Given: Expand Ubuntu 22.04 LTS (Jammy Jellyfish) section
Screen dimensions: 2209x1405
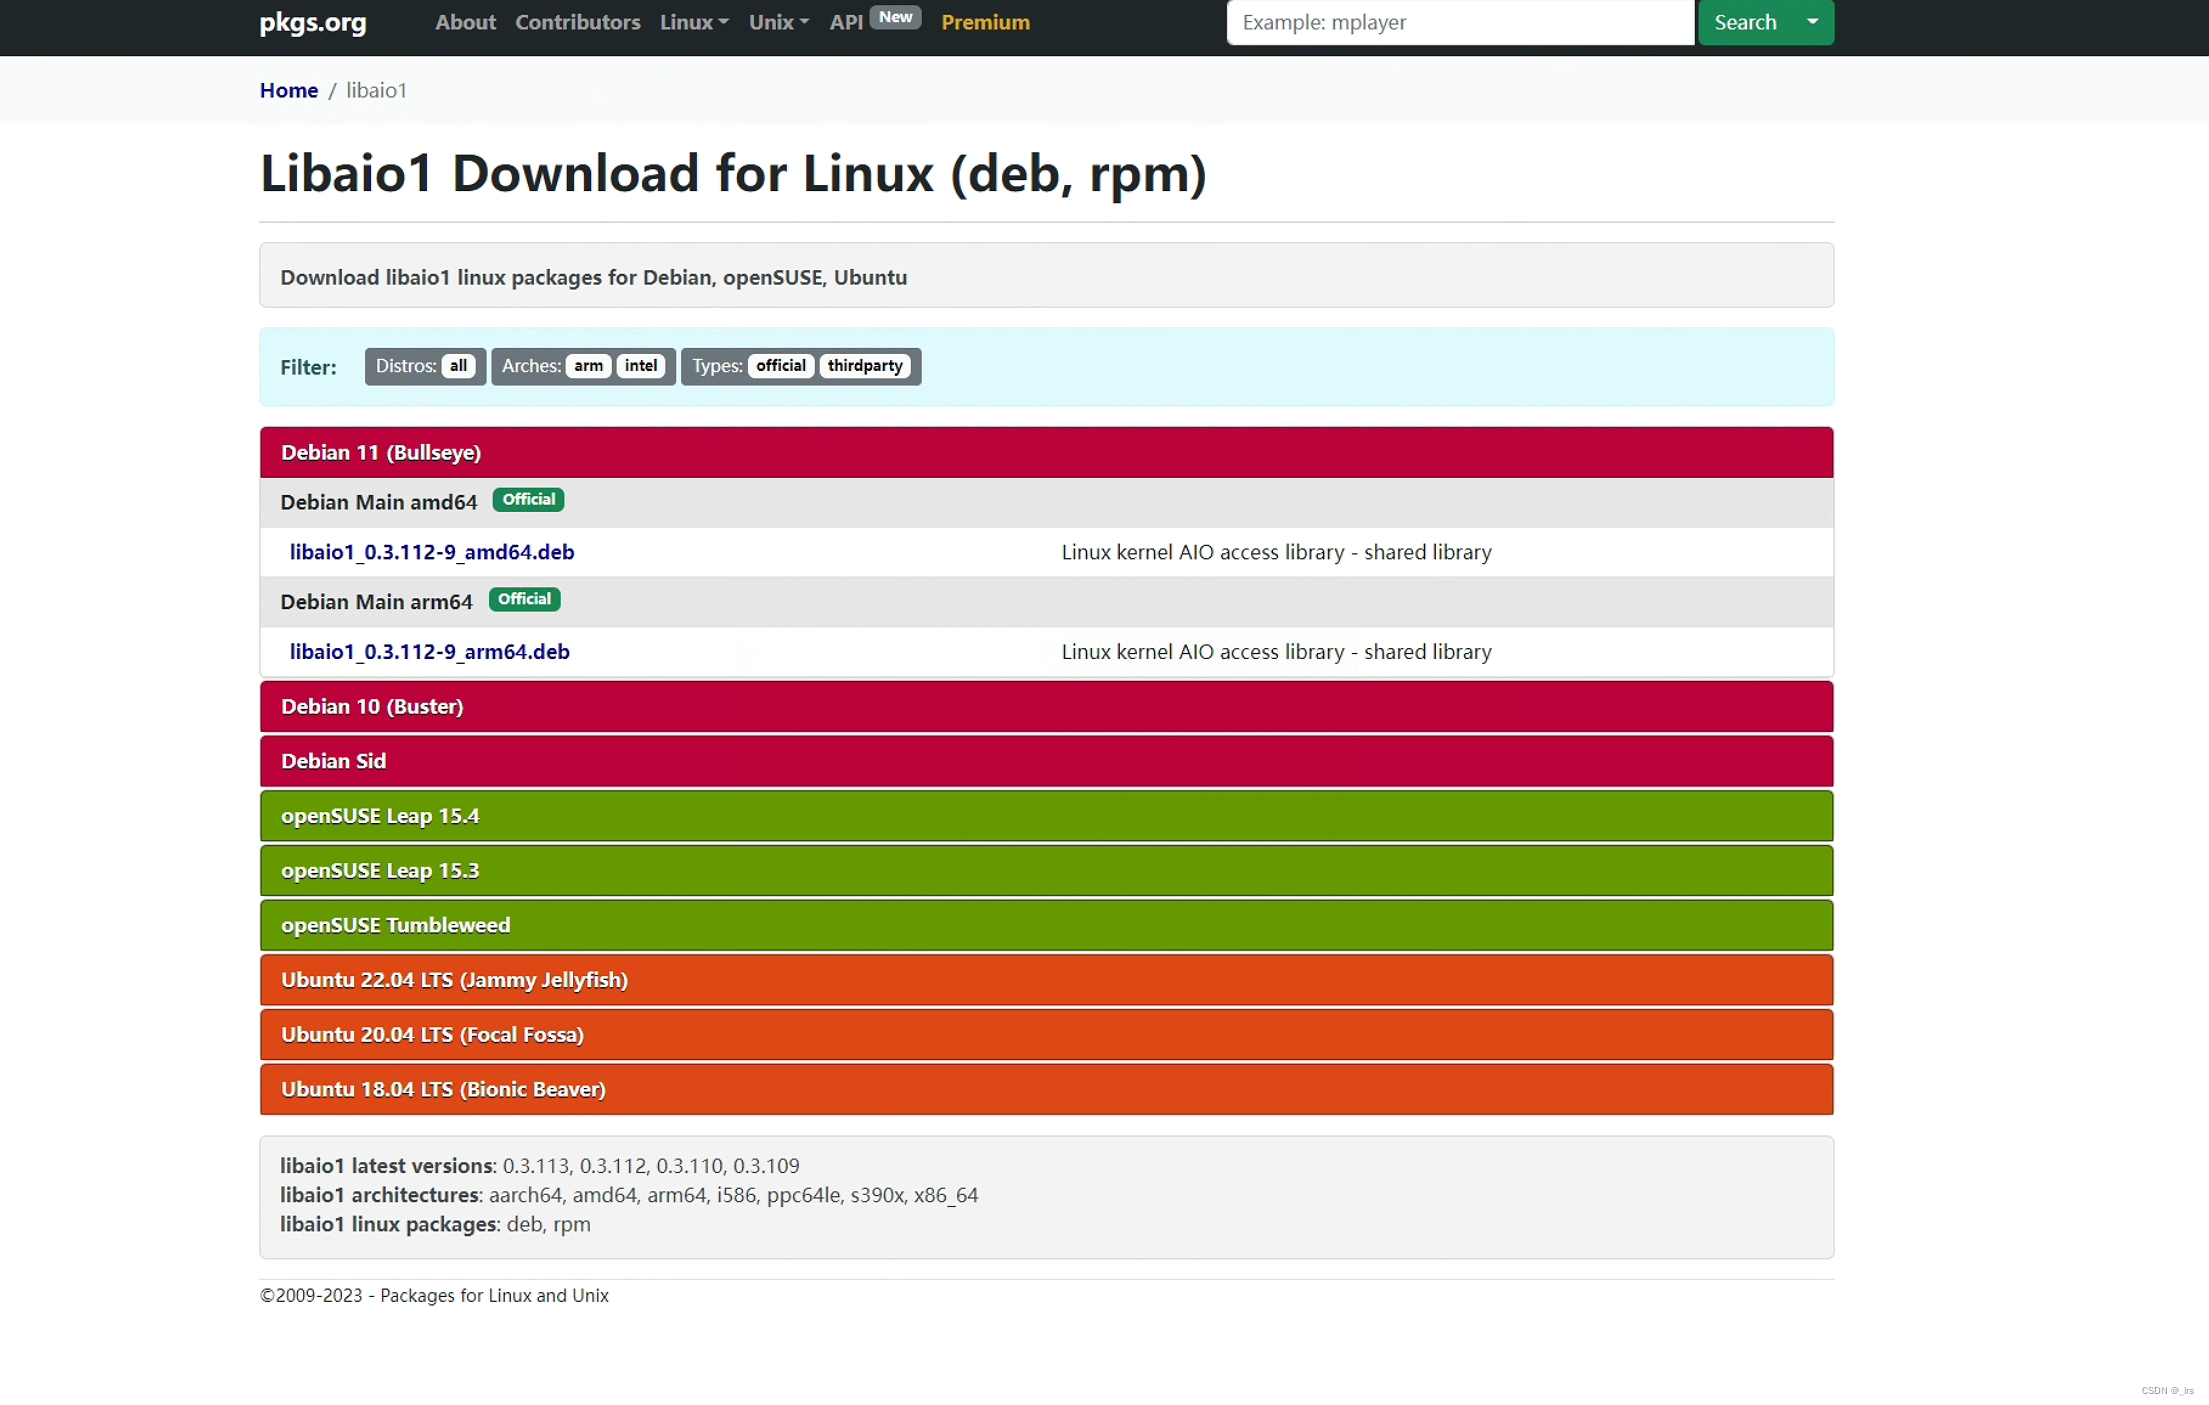Looking at the screenshot, I should click(454, 980).
